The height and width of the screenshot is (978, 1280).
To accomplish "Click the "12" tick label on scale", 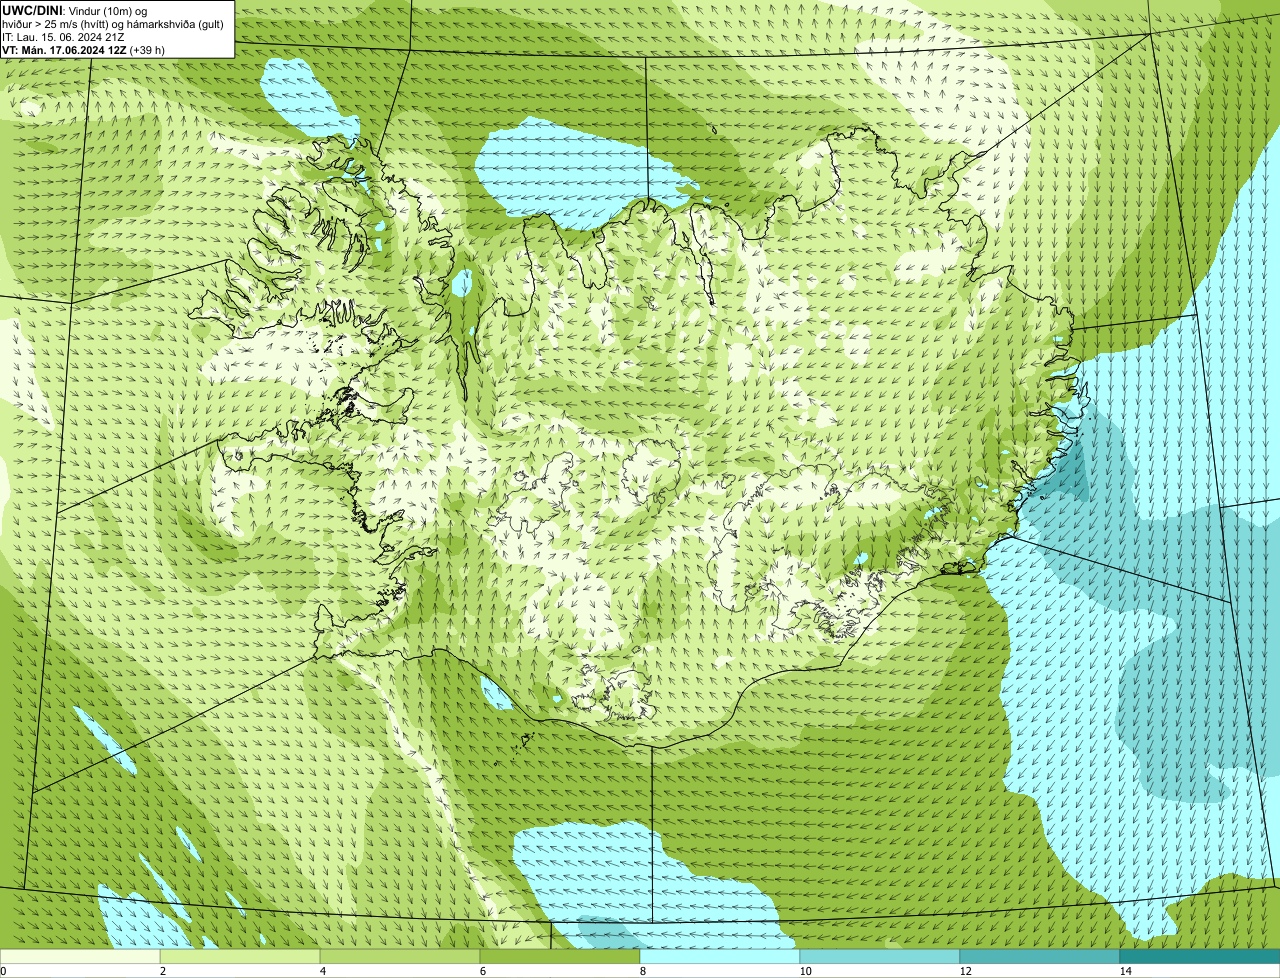I will click(x=965, y=971).
